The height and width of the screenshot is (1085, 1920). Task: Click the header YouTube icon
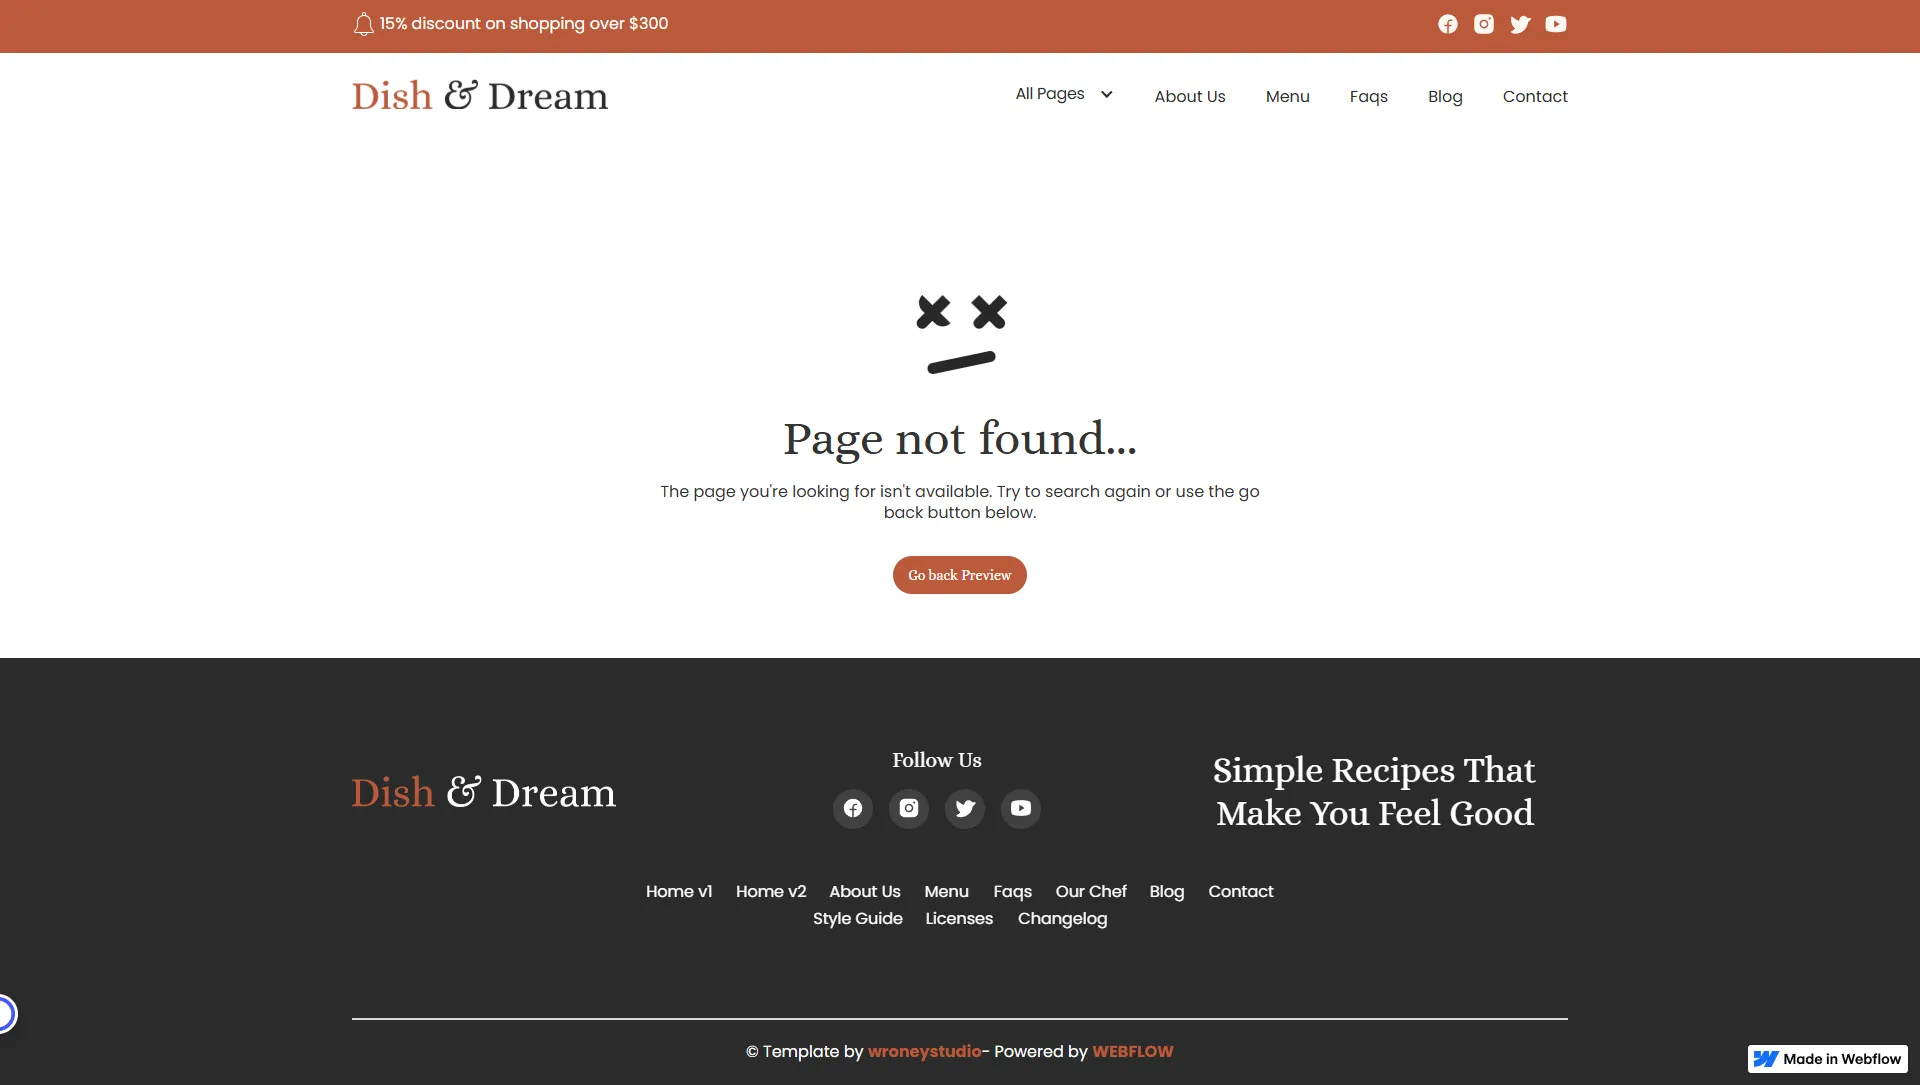pyautogui.click(x=1556, y=24)
